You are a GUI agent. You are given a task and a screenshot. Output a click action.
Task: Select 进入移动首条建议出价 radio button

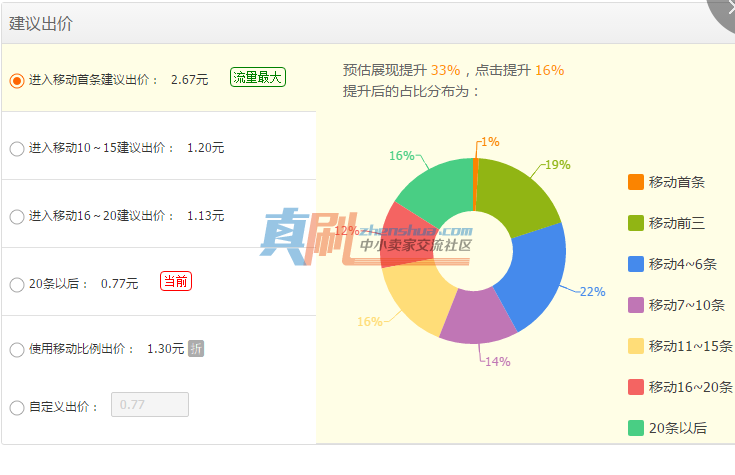pos(17,81)
